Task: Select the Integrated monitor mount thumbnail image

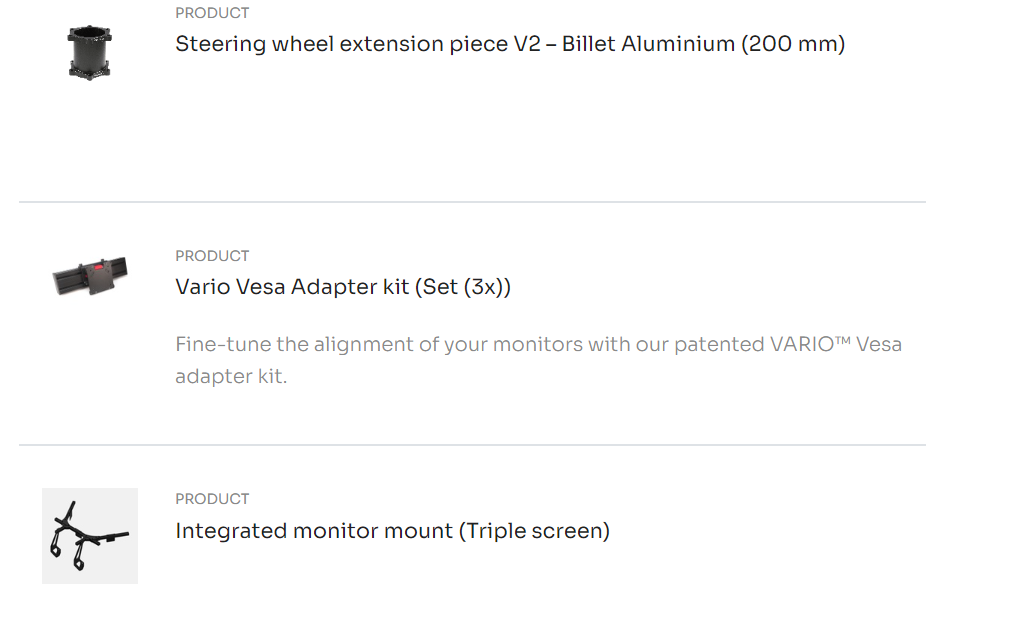Action: tap(89, 536)
